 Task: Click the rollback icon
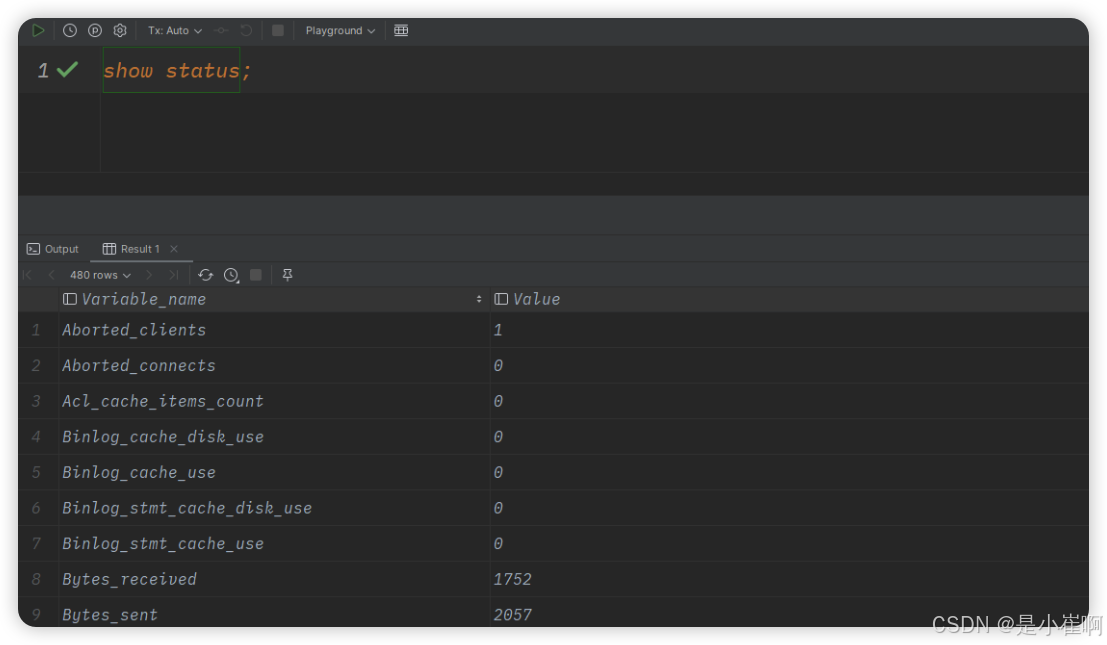point(246,30)
